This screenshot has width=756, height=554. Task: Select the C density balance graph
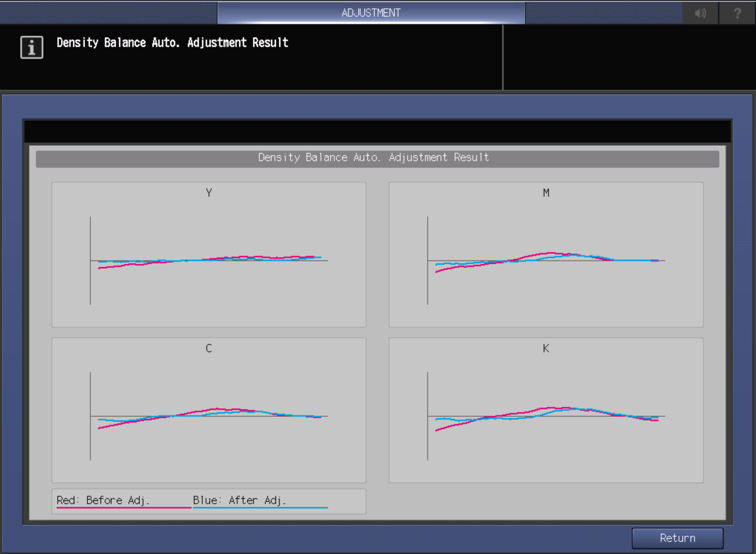209,416
